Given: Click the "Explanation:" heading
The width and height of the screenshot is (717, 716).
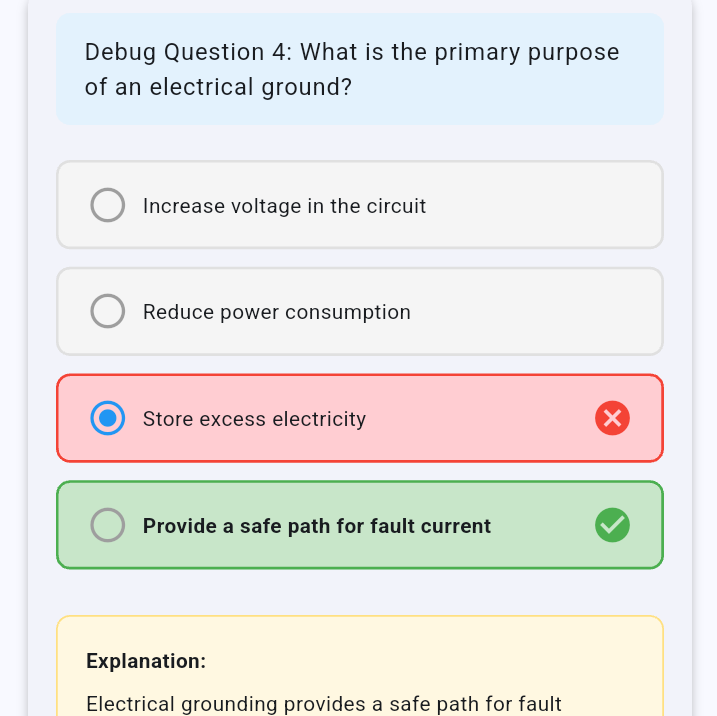Looking at the screenshot, I should (146, 661).
